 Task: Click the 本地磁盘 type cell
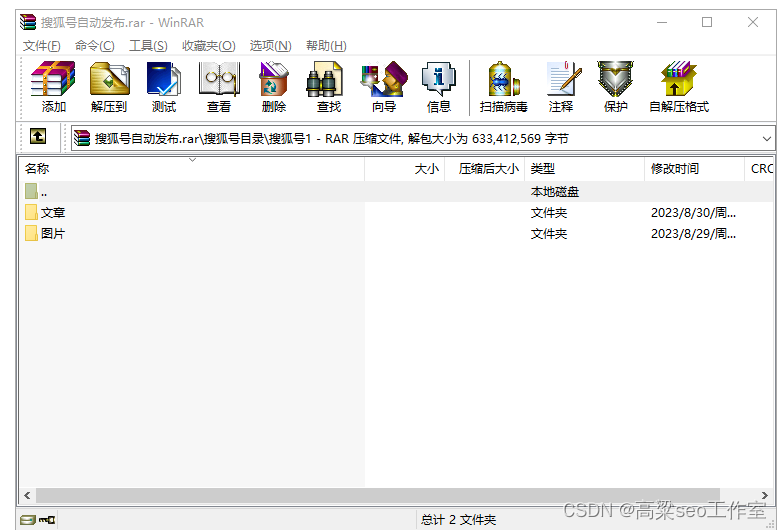pos(555,192)
